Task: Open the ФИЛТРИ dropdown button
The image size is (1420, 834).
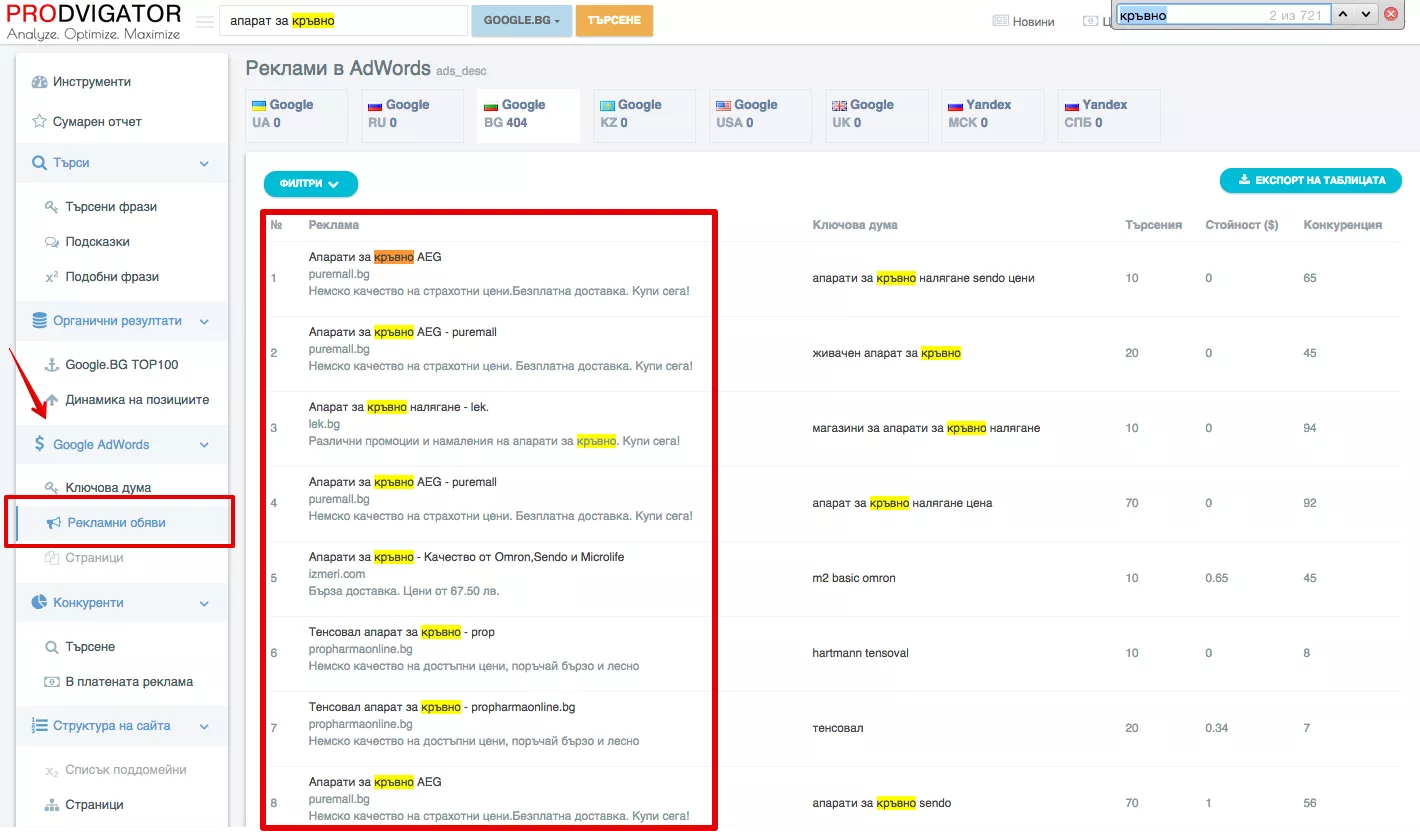Action: 311,184
